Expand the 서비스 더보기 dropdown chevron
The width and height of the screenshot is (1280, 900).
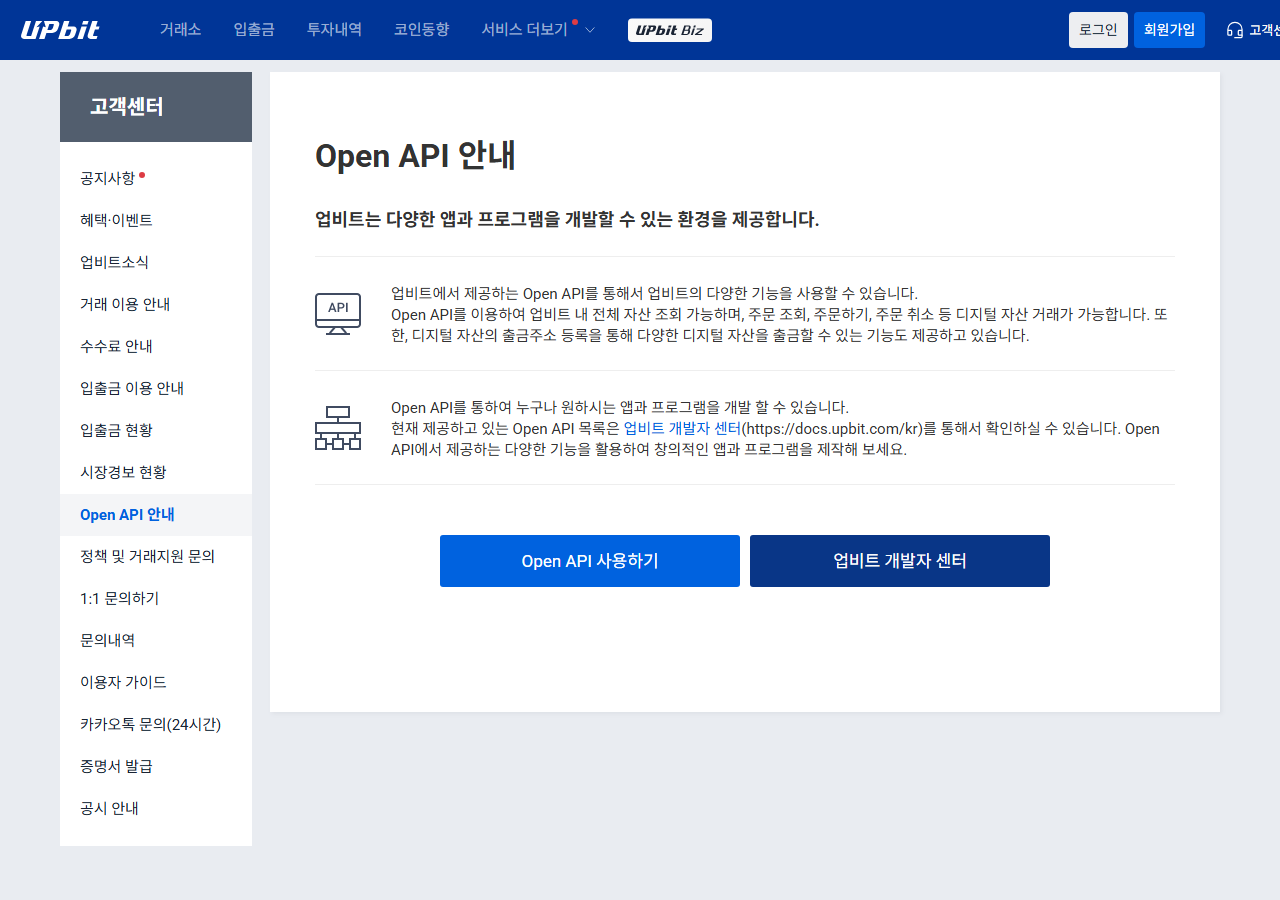click(x=590, y=30)
